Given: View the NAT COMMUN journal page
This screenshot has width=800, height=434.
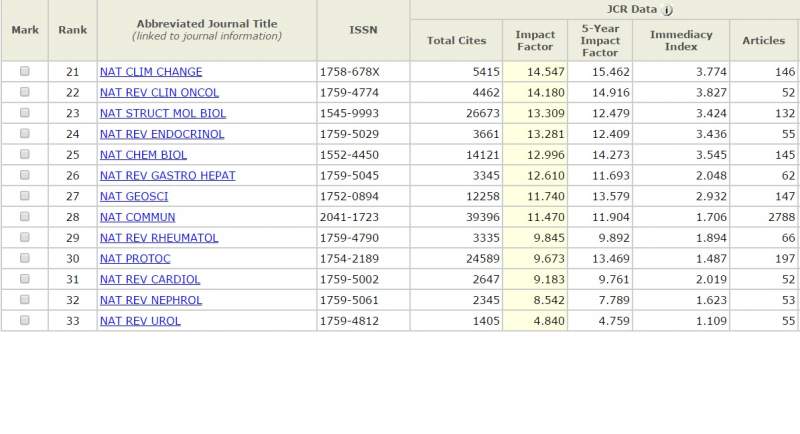Looking at the screenshot, I should click(138, 217).
